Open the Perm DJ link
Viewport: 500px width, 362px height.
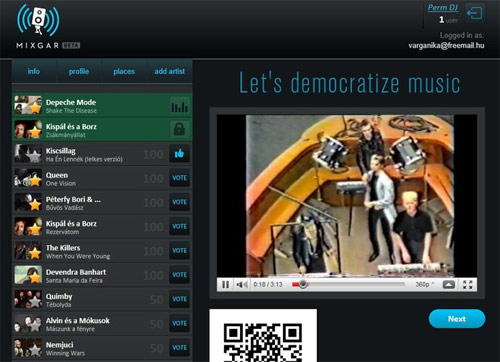click(x=443, y=8)
